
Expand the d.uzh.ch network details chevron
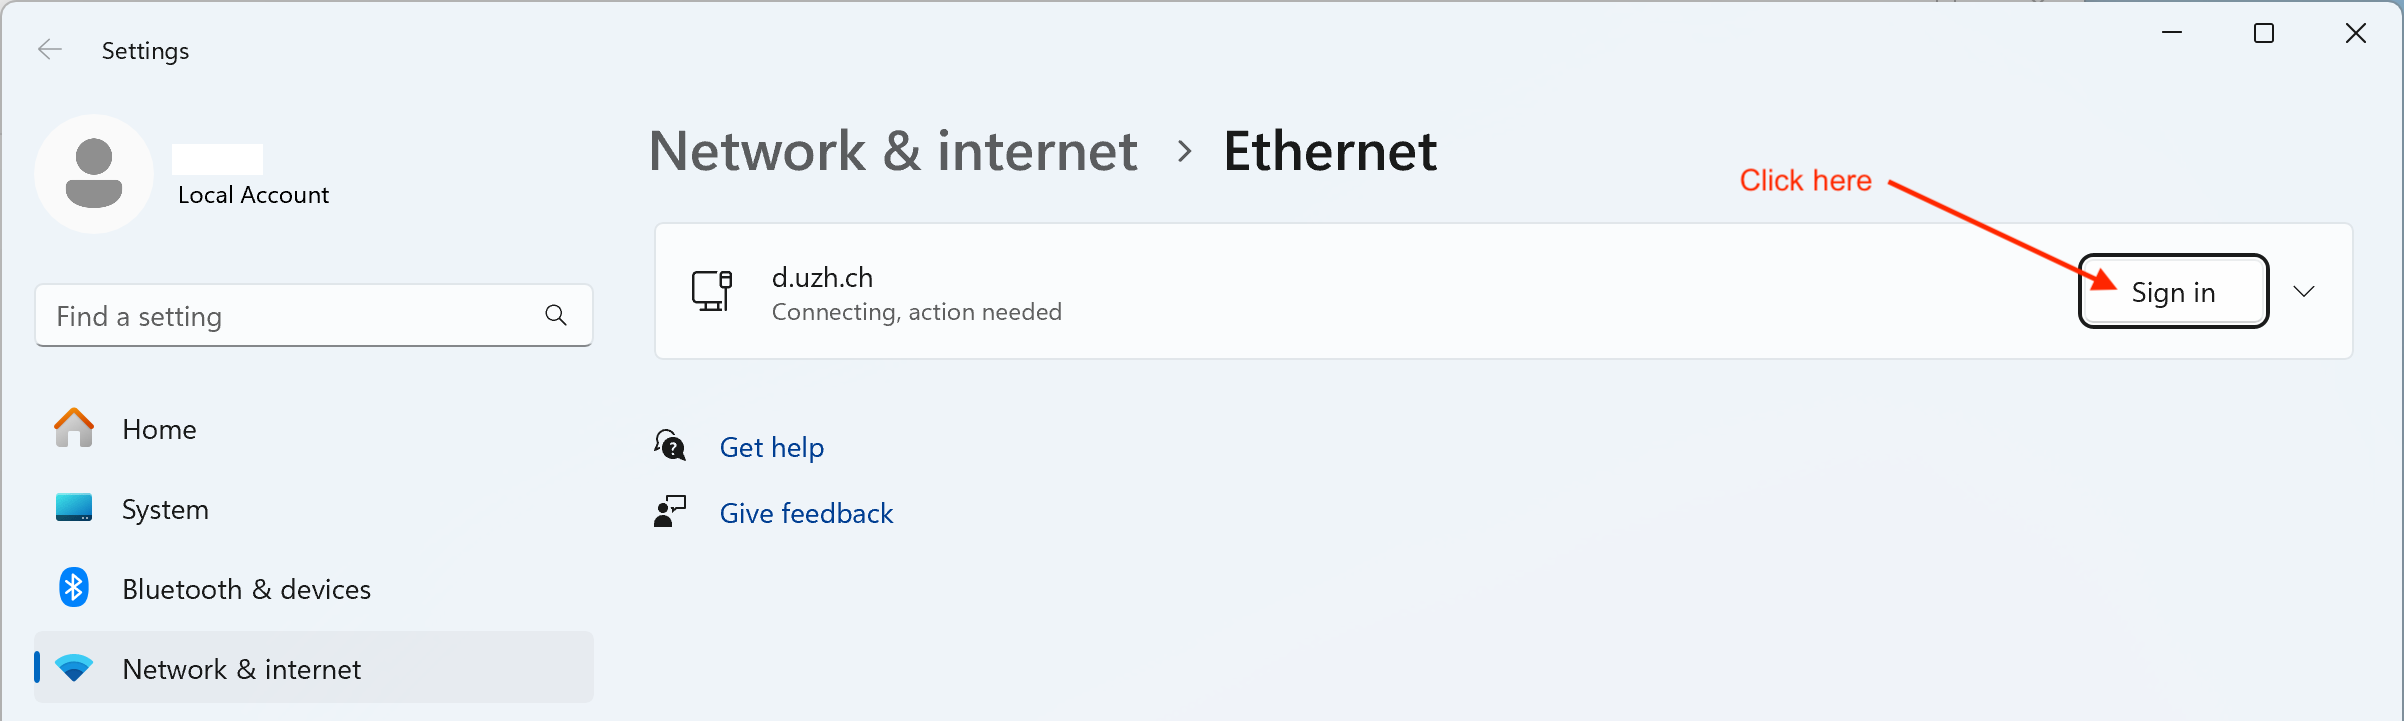coord(2304,291)
